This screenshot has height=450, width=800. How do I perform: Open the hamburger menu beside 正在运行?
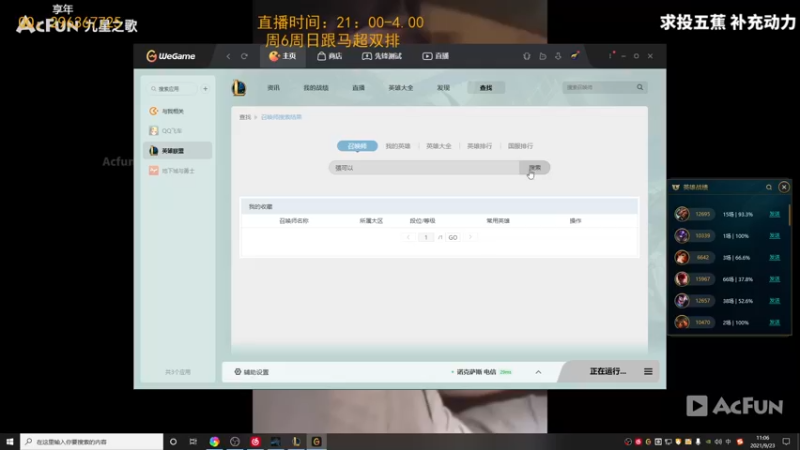(x=648, y=371)
